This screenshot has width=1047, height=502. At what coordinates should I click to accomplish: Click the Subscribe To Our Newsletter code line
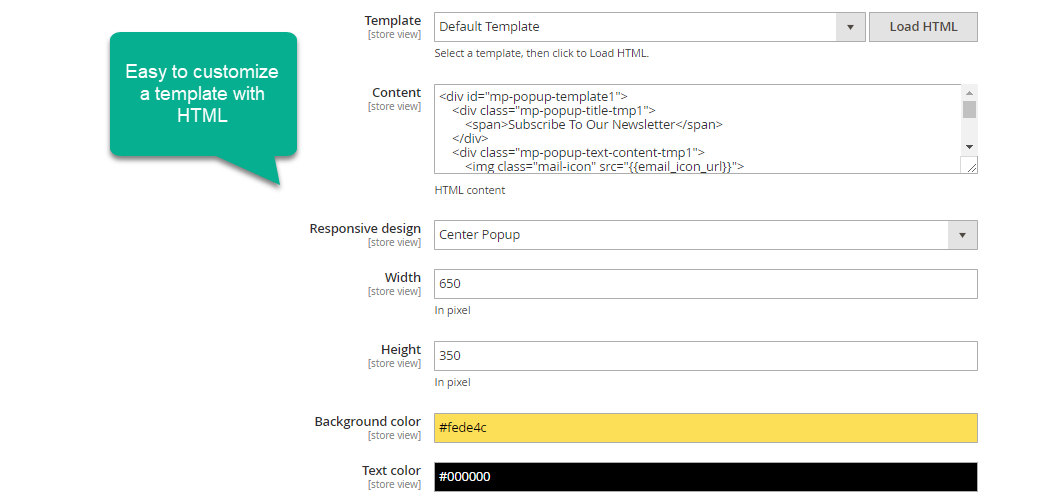(615, 125)
